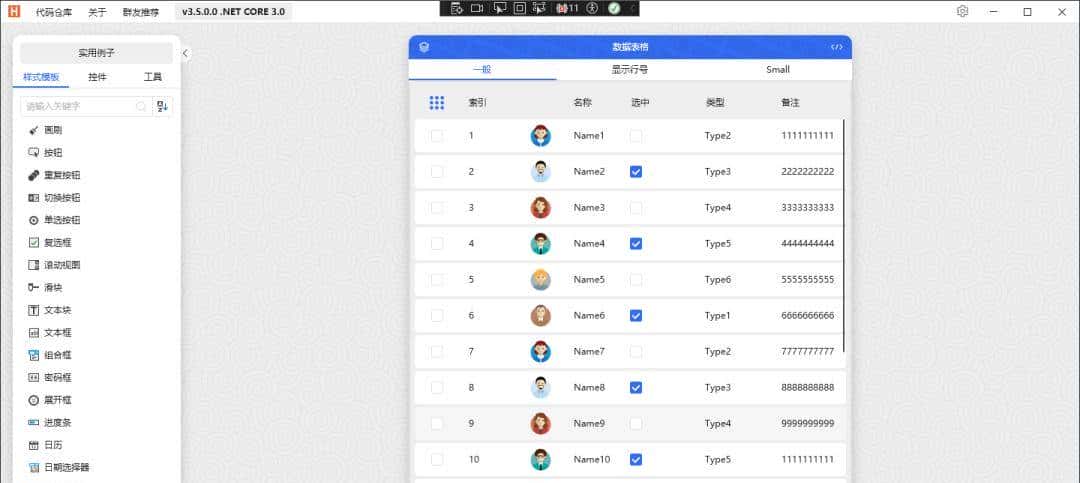Open the 文本框 text box icon
Viewport: 1080px width, 483px height.
coord(33,333)
